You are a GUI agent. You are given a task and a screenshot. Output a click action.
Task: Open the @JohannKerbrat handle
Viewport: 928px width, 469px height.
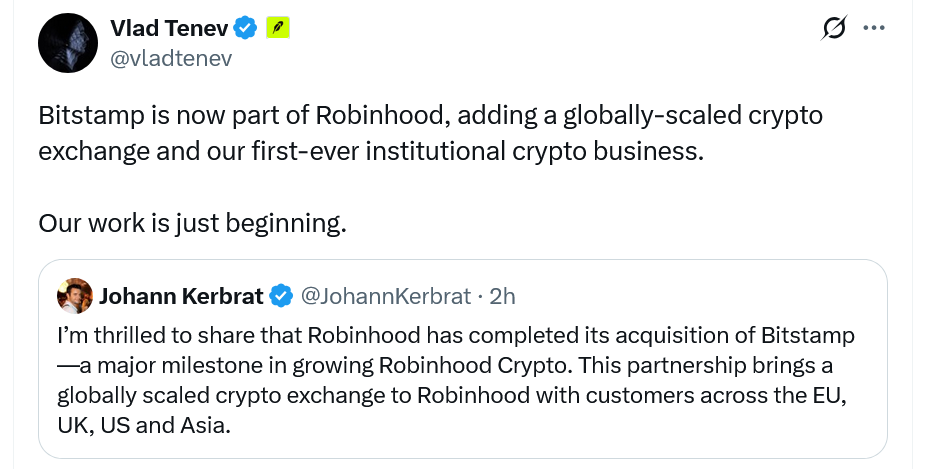pyautogui.click(x=385, y=296)
